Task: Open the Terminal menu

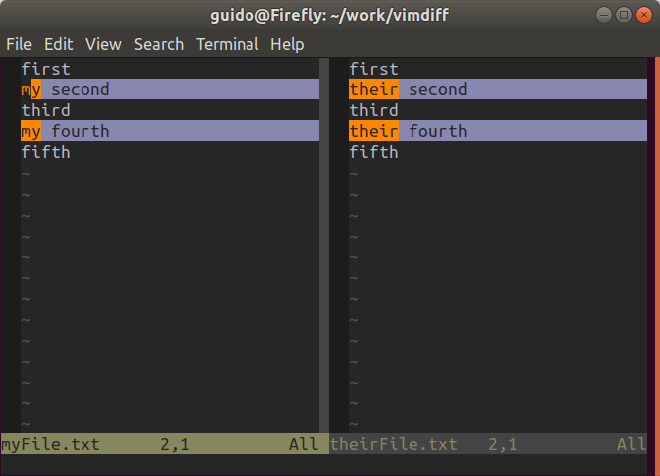Action: point(227,44)
